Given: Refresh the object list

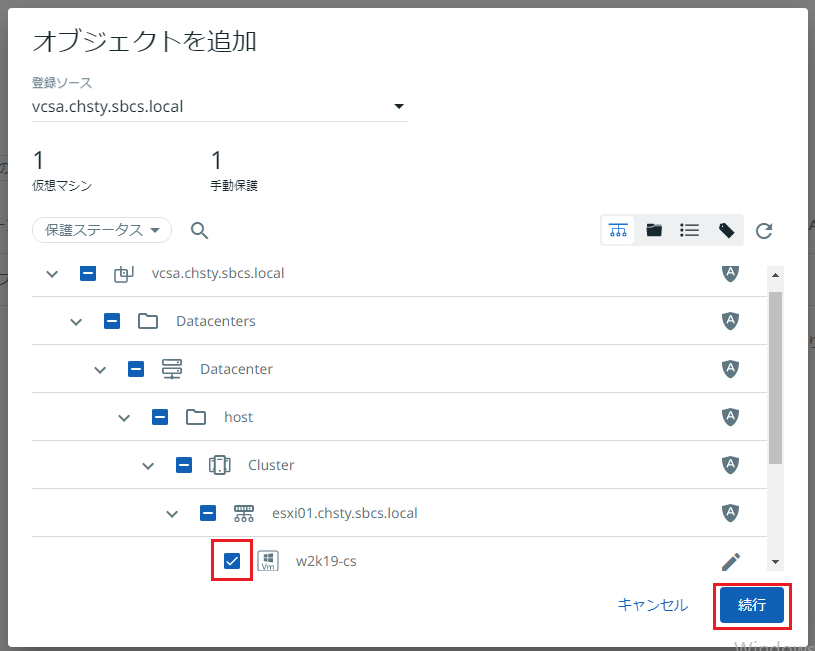Looking at the screenshot, I should coord(764,230).
